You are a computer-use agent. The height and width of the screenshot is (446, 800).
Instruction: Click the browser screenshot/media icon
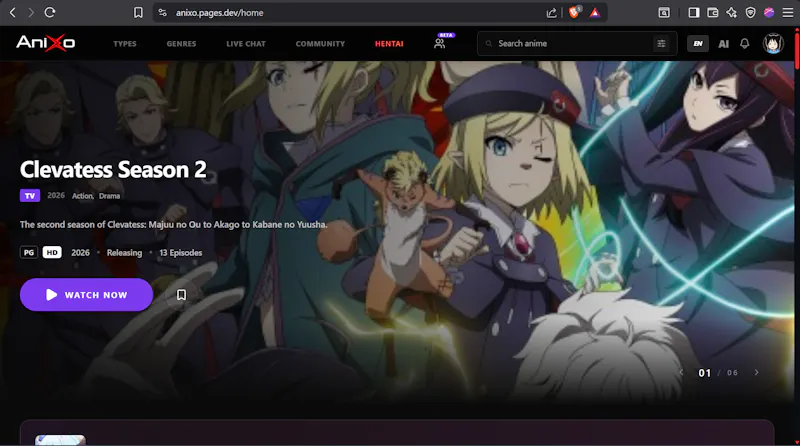point(664,13)
